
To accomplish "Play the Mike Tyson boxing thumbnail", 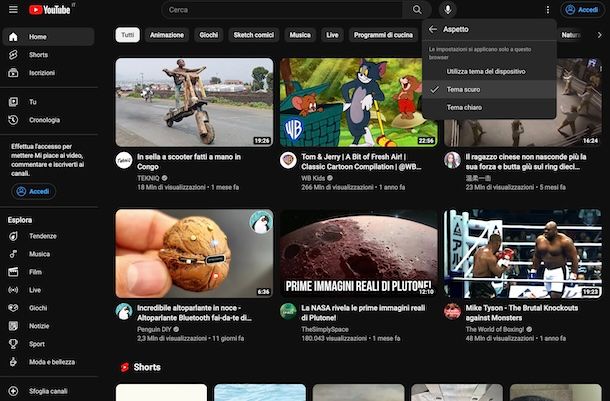I will click(x=523, y=254).
